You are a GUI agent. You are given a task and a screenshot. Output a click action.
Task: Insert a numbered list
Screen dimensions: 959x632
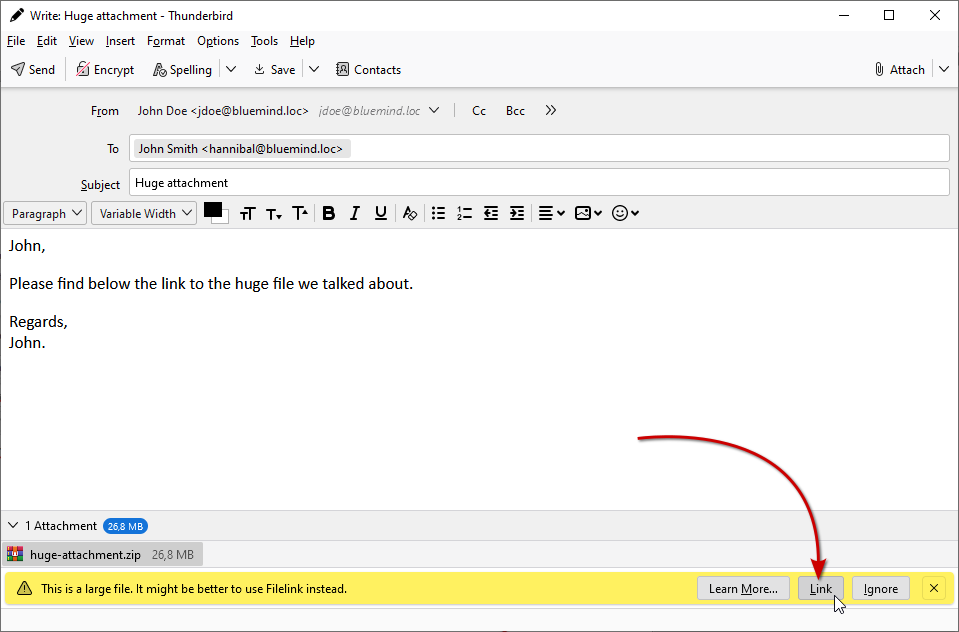464,213
